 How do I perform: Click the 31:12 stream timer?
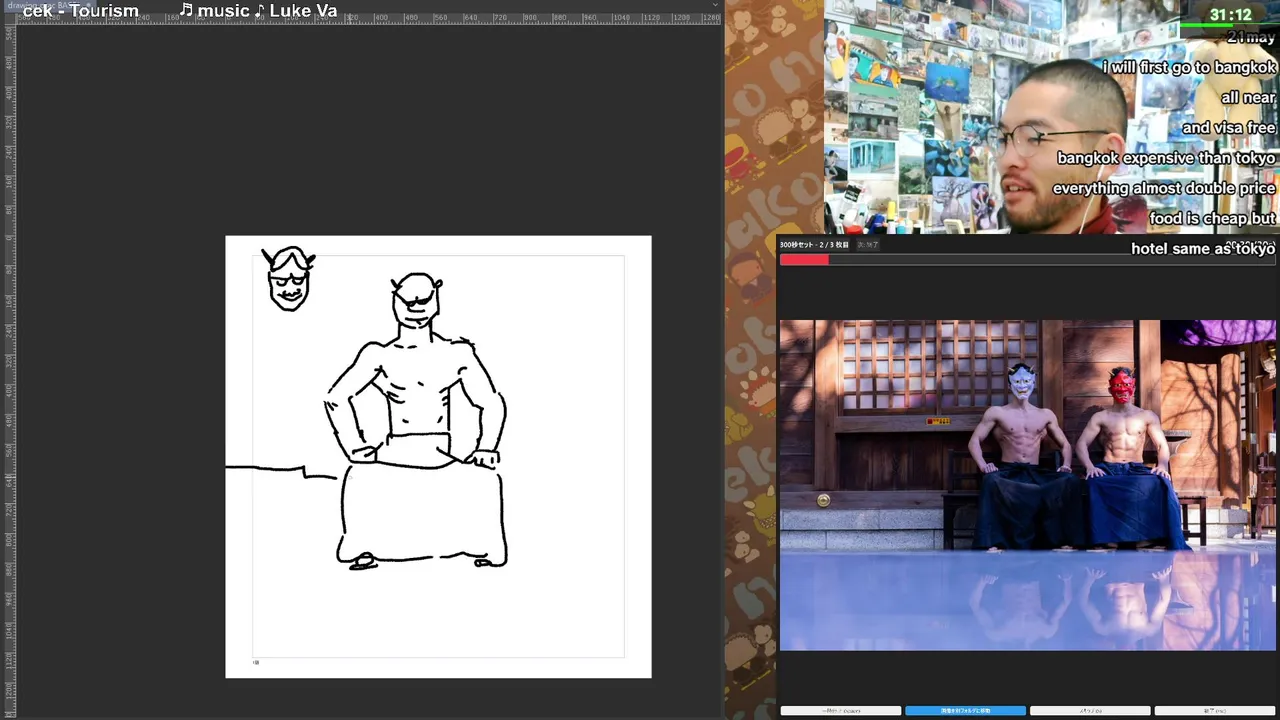coord(1230,15)
